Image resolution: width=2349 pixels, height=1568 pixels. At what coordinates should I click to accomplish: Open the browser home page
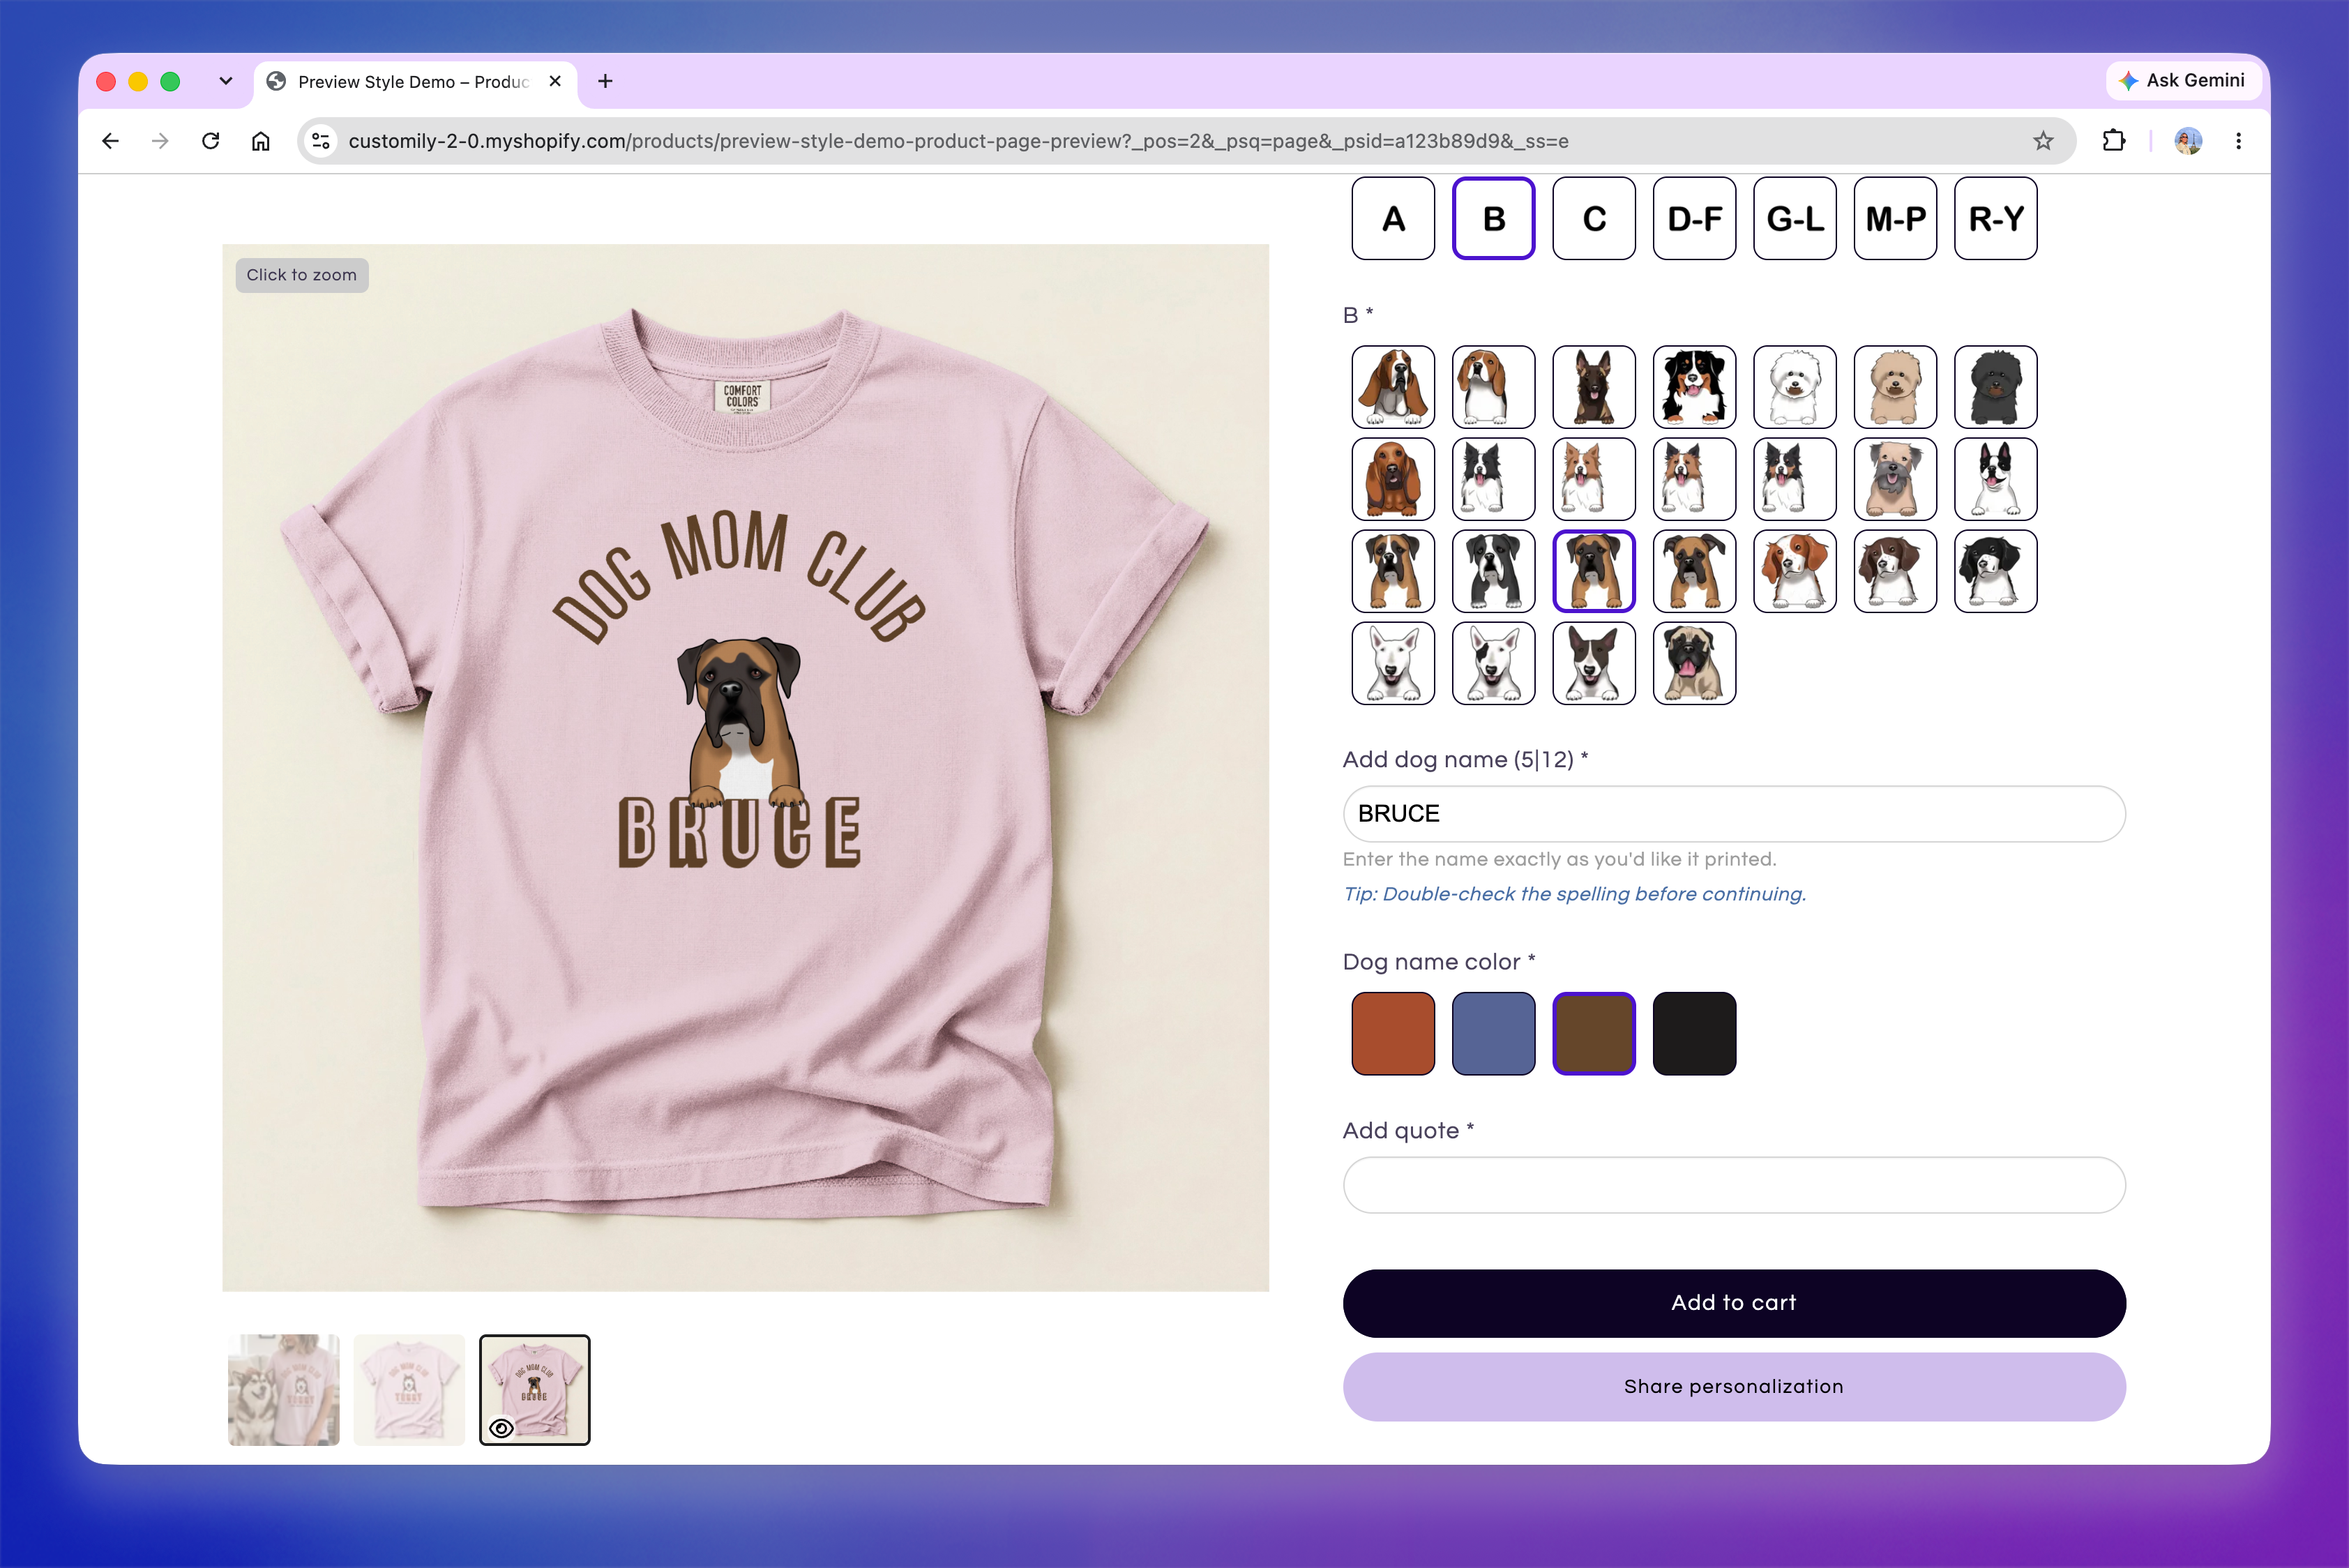pos(260,141)
